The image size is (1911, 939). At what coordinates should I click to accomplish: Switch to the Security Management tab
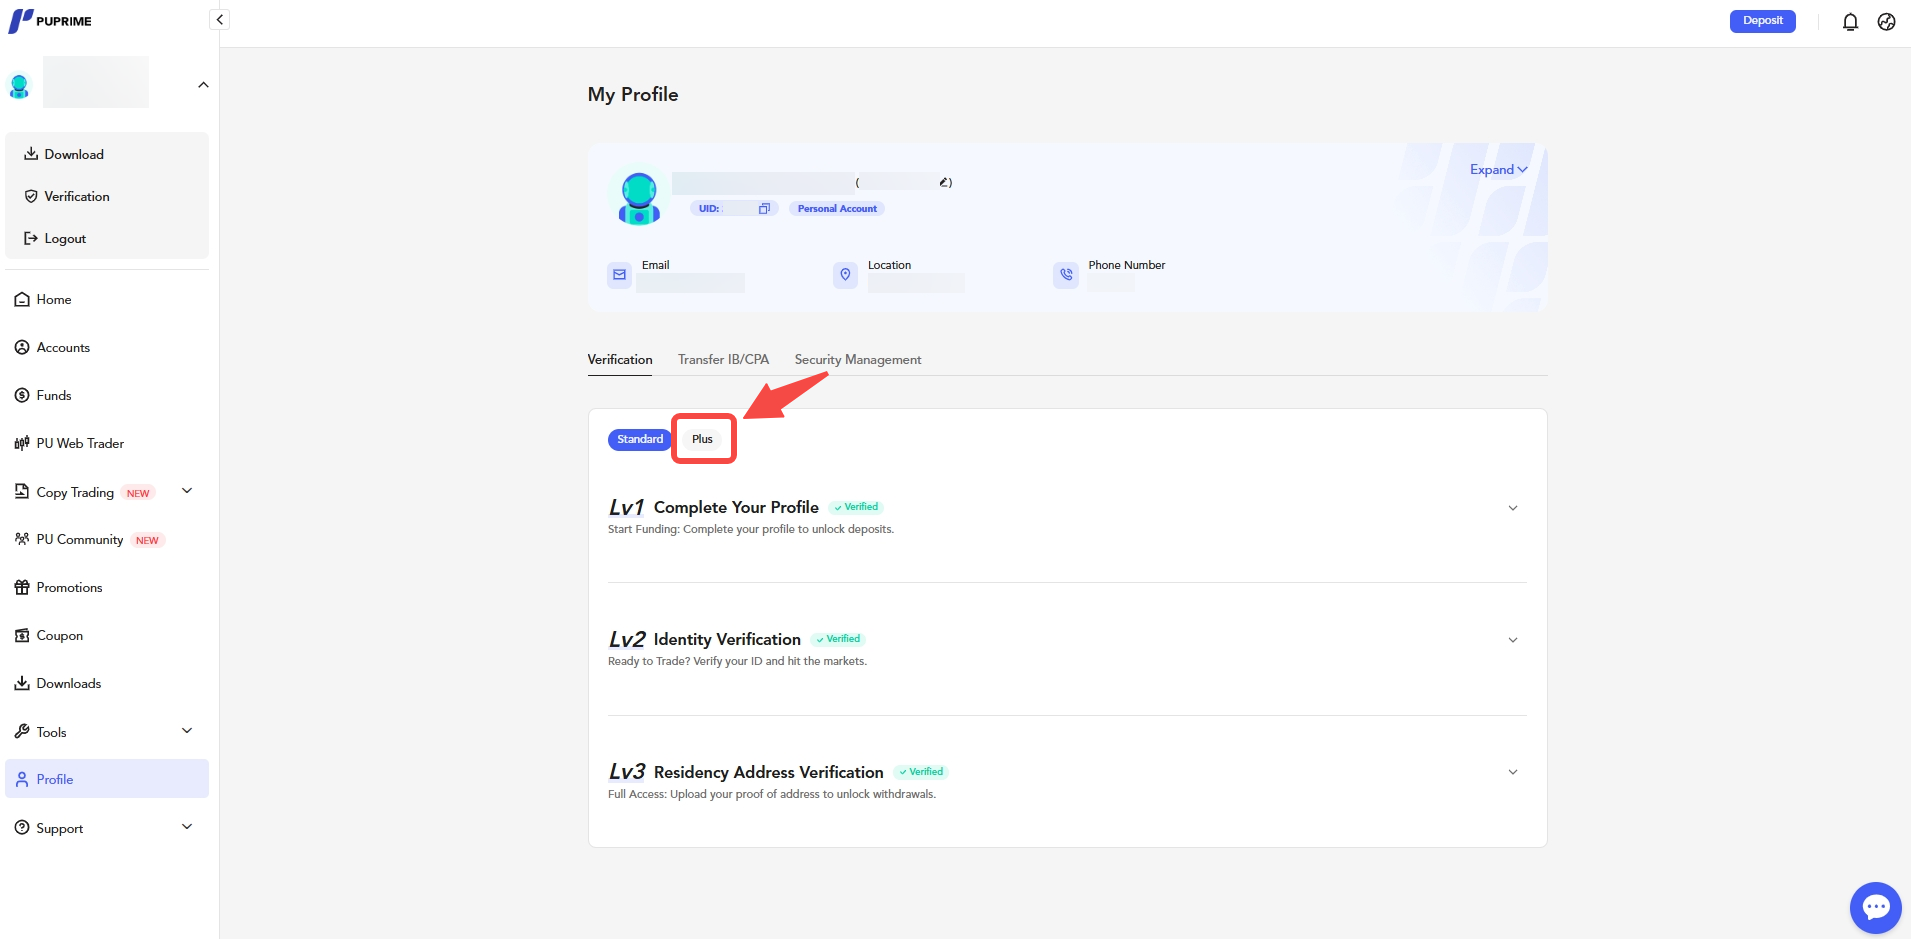tap(858, 360)
